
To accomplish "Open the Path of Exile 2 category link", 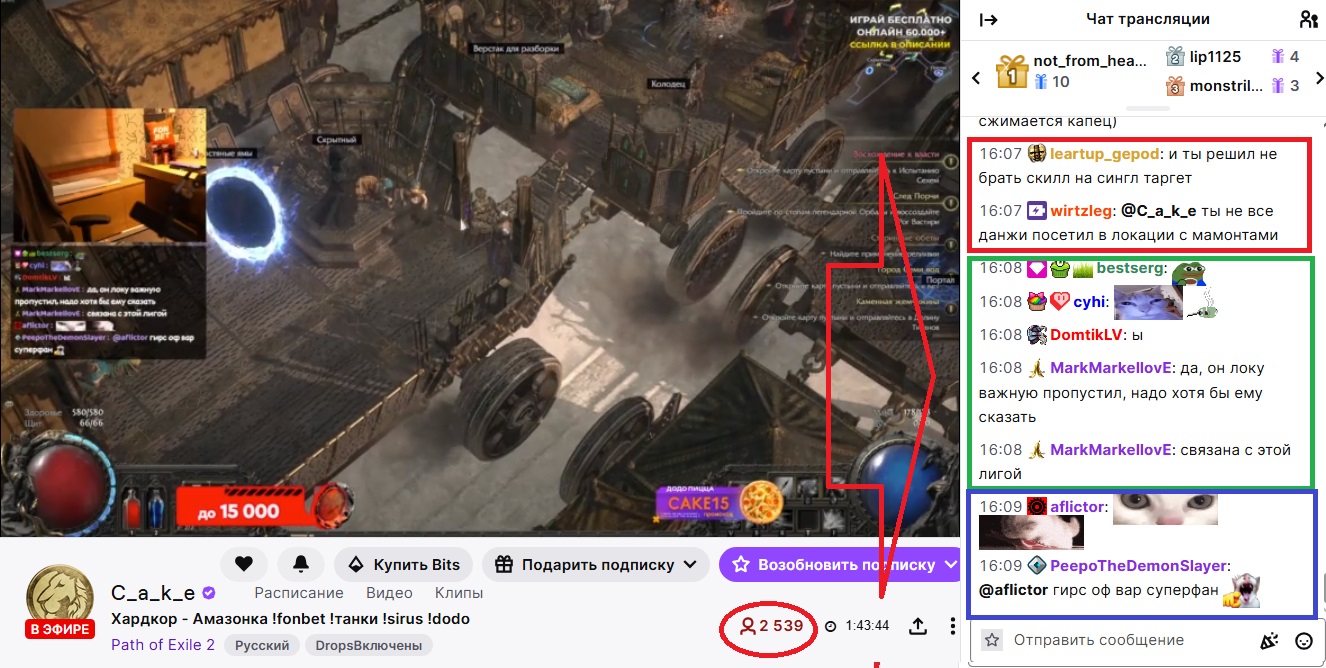I will click(163, 645).
